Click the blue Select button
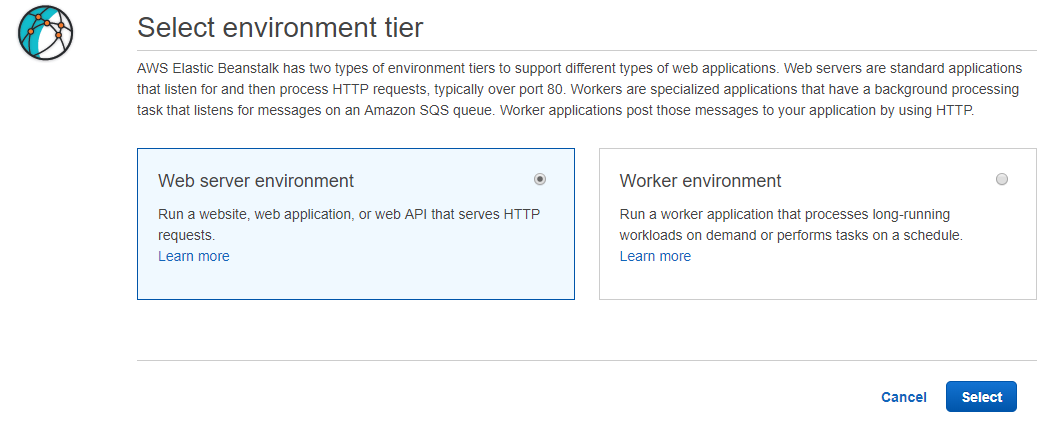Screen dimensions: 1062x437 [981, 397]
